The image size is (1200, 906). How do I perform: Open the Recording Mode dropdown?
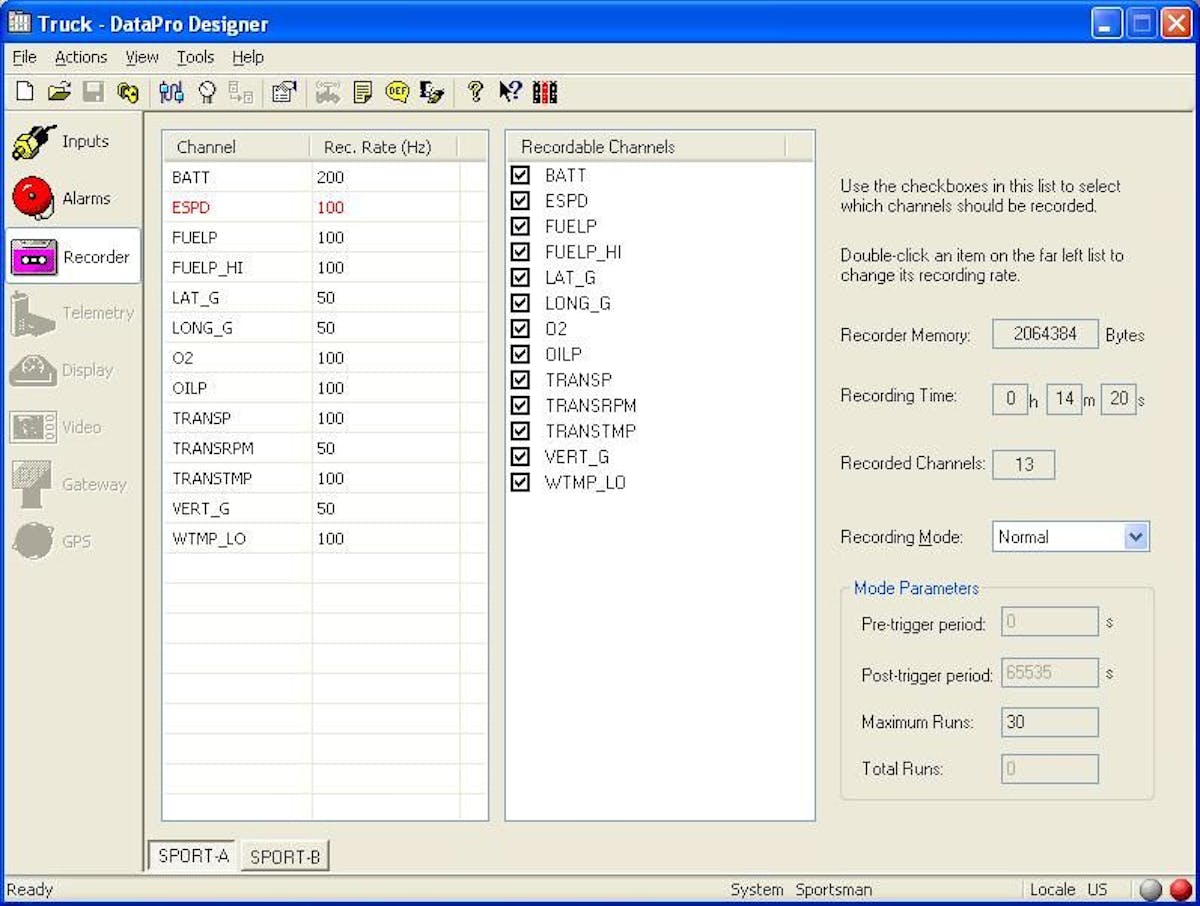pyautogui.click(x=1135, y=537)
